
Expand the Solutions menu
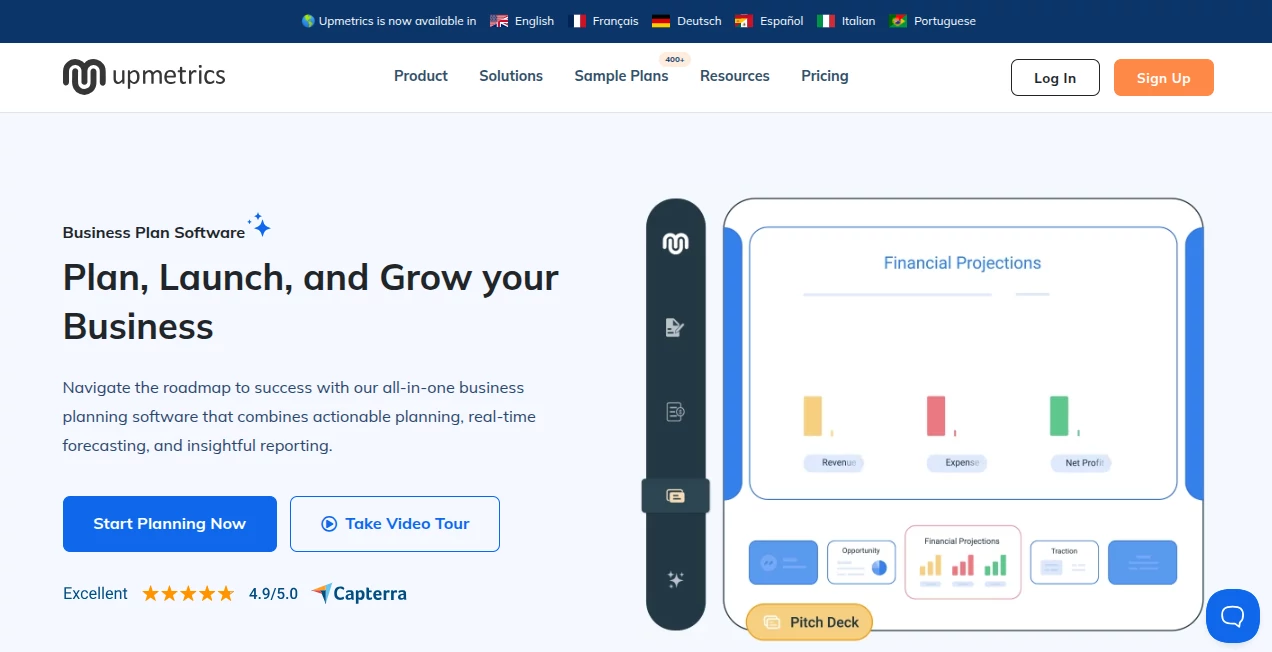point(510,76)
